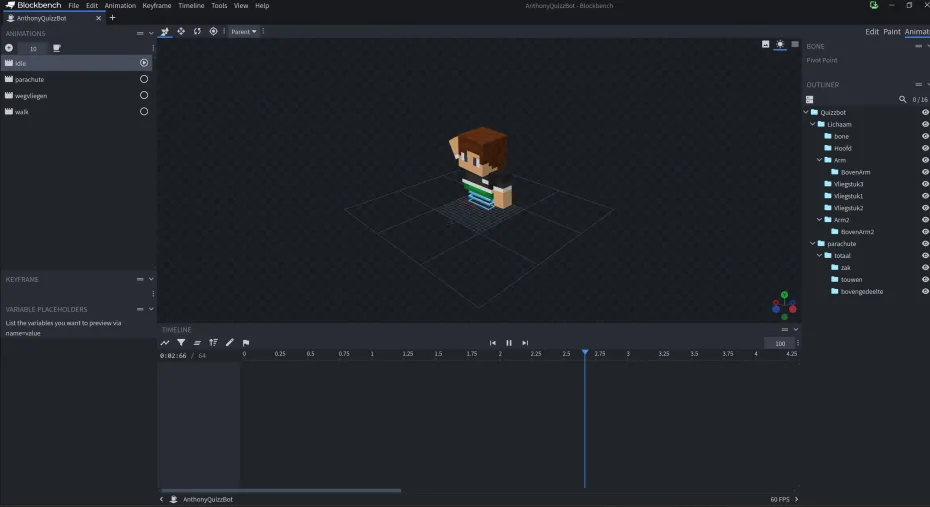
Task: Click the pencil icon in timeline toolbar
Action: (230, 343)
